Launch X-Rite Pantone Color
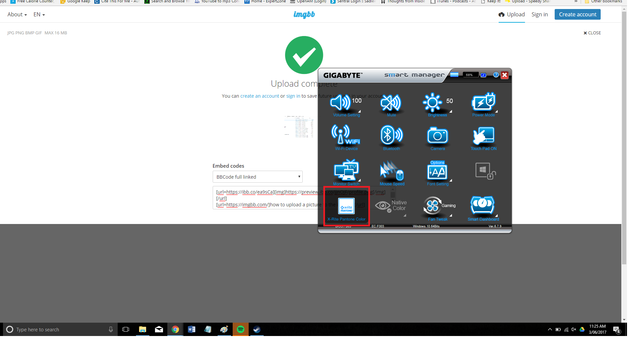640x360 pixels. 346,206
